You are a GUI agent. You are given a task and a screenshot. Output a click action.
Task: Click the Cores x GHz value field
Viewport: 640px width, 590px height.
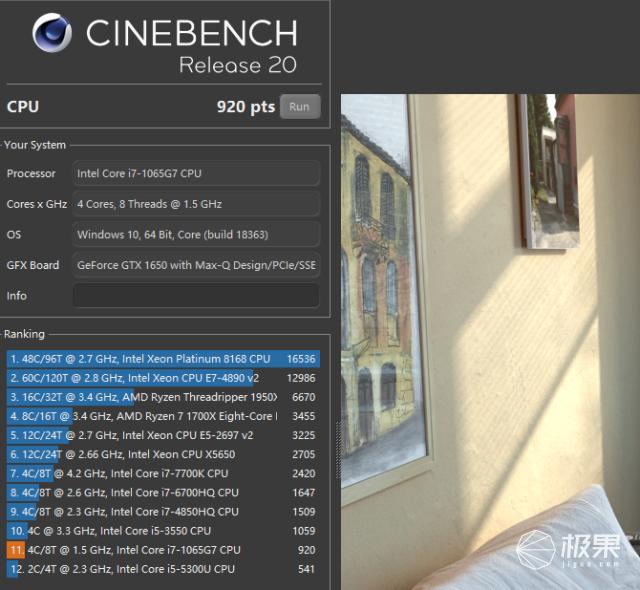(196, 204)
